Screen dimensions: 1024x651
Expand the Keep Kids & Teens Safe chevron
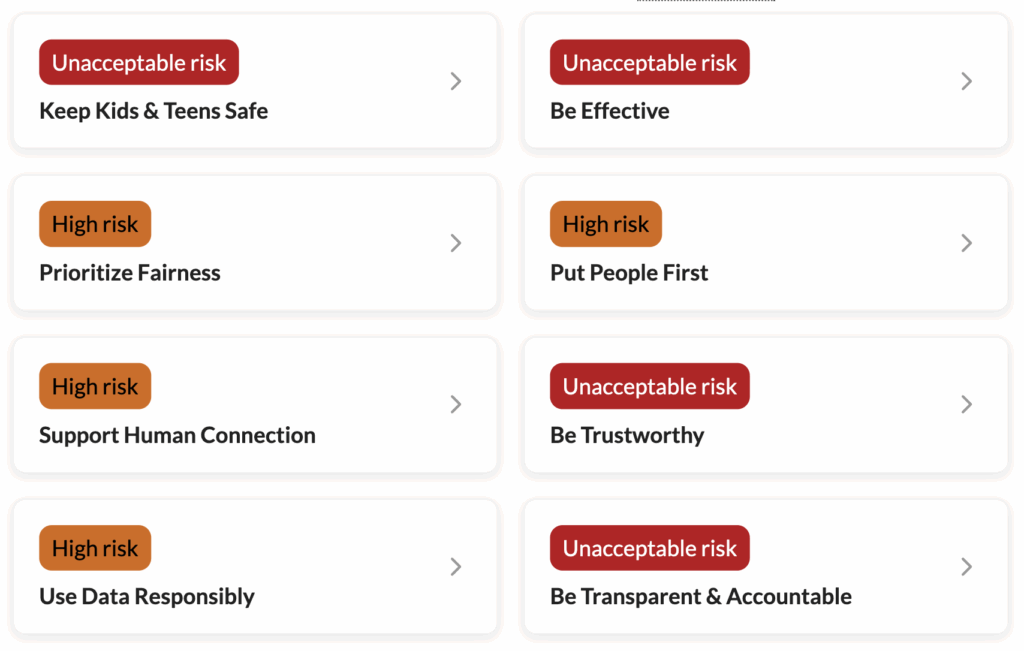tap(456, 81)
